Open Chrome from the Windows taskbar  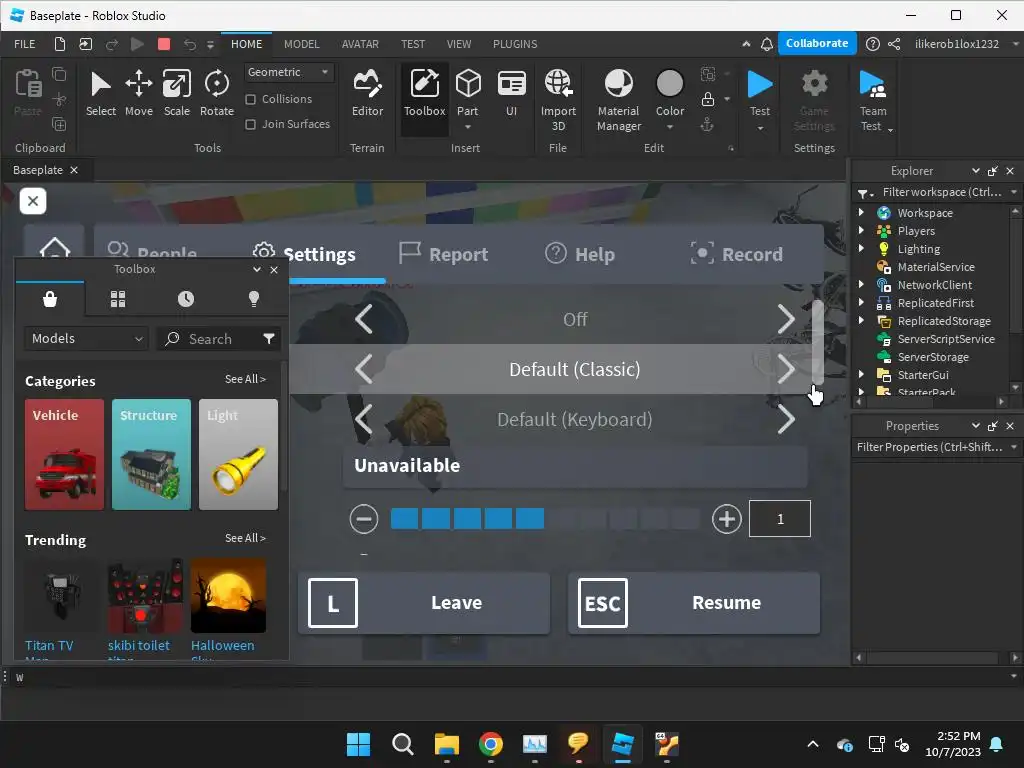[490, 744]
